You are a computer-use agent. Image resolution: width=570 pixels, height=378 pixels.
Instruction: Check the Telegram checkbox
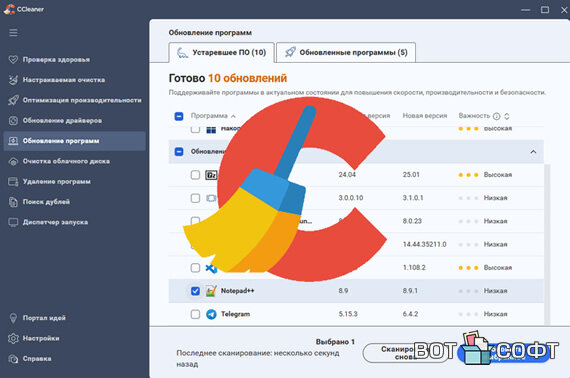195,314
